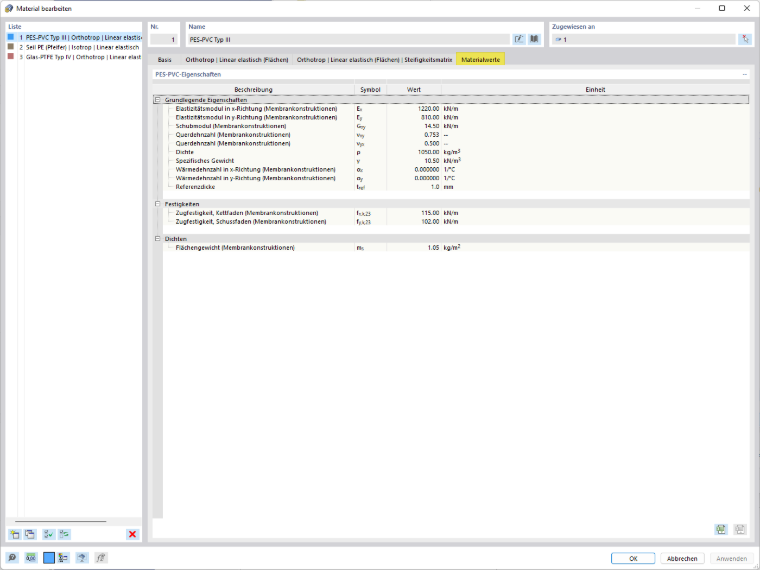Select material 3 Glas-PTFE Typ IV in list
Viewport: 760px width, 570px height.
pos(74,57)
